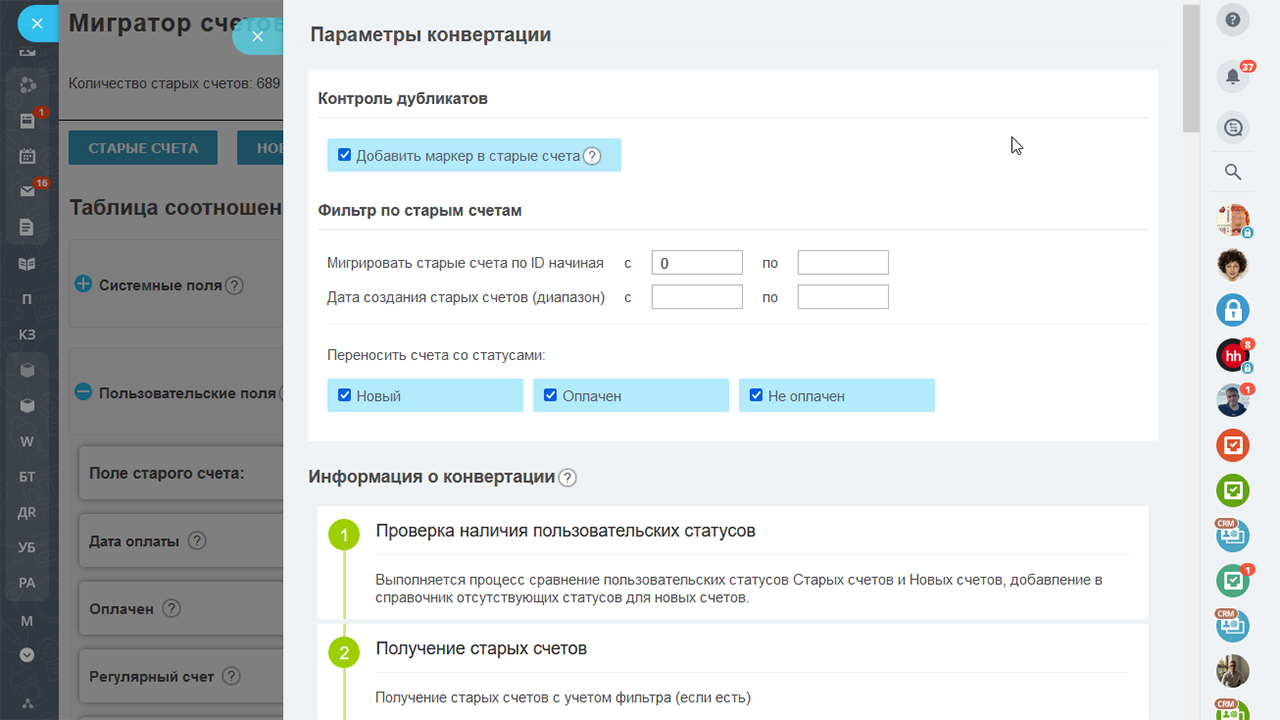Viewport: 1280px width, 720px height.
Task: Open the mail icon with 16 badge
Action: tap(27, 191)
